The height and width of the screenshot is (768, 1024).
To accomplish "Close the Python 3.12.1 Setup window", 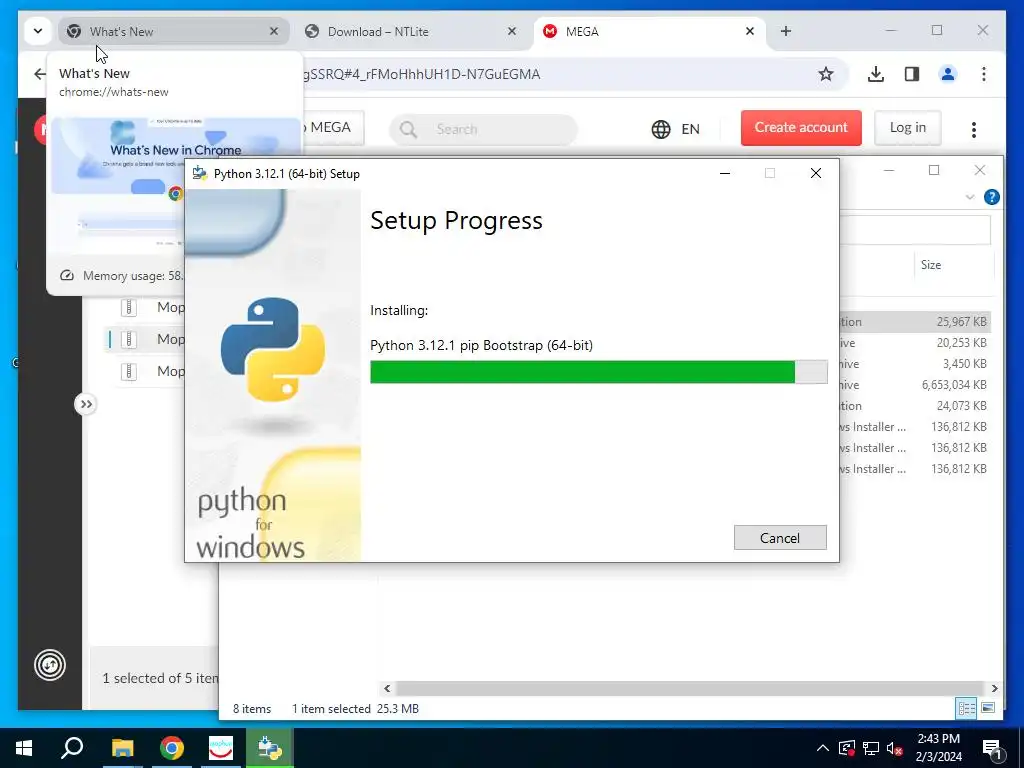I will tap(816, 173).
